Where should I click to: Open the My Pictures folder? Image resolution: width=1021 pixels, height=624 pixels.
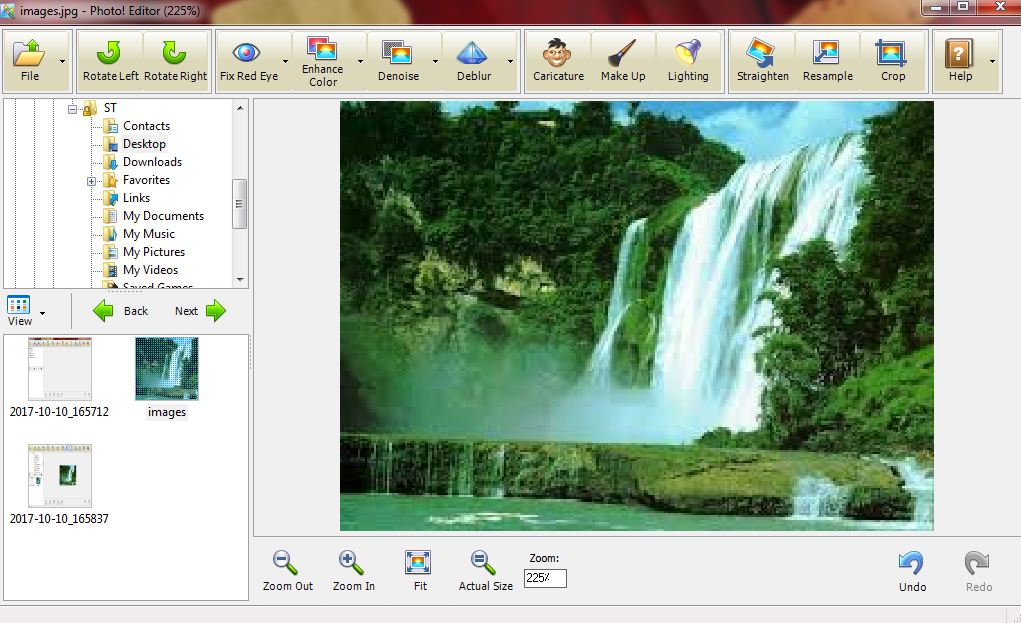154,251
